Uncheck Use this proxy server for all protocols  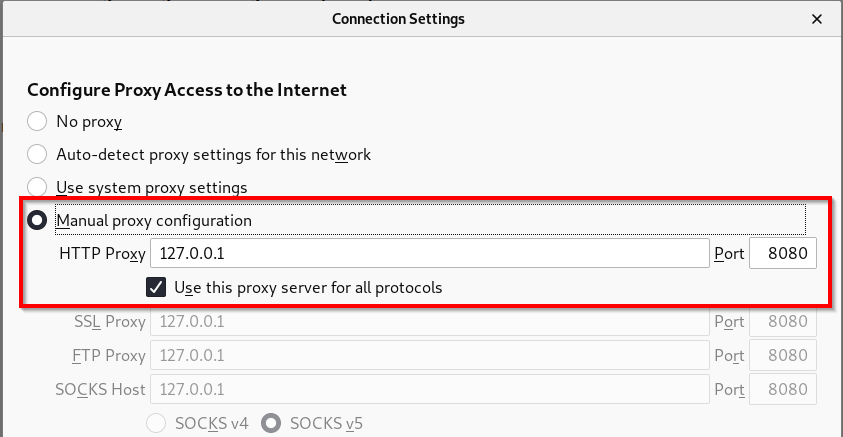coord(156,287)
